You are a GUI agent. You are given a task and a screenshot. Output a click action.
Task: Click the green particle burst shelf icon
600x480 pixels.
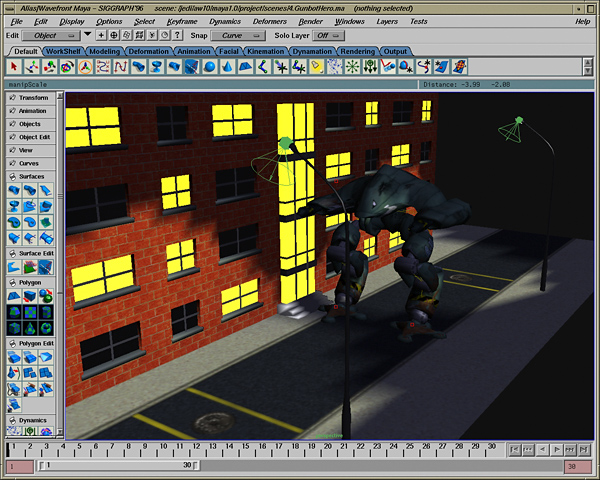pyautogui.click(x=352, y=67)
